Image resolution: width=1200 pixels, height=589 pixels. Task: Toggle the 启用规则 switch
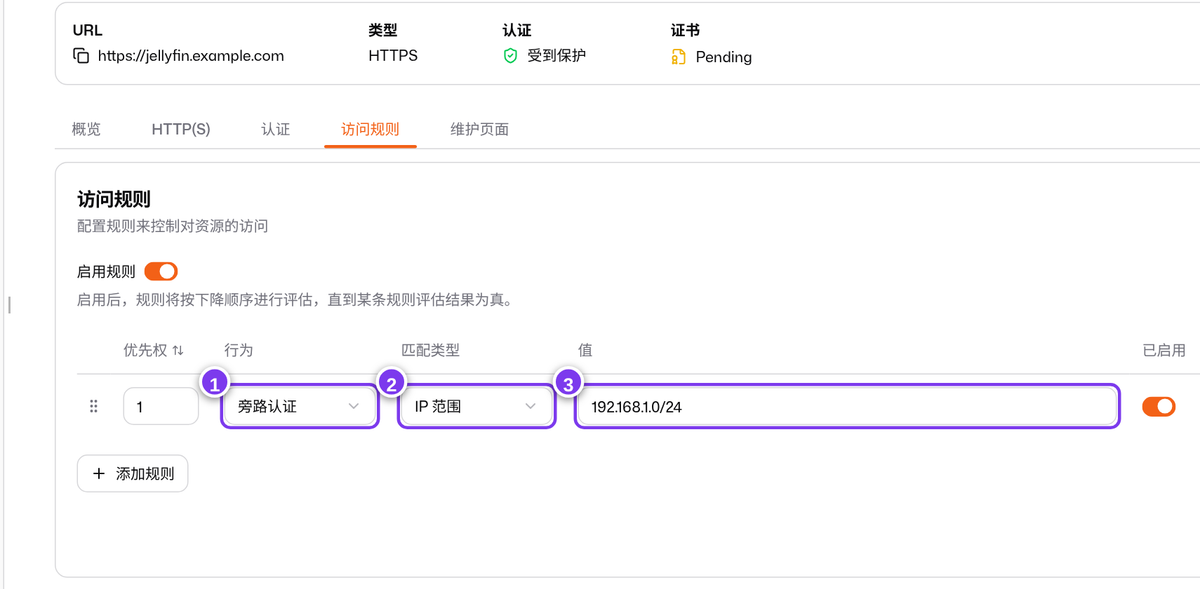(x=161, y=271)
